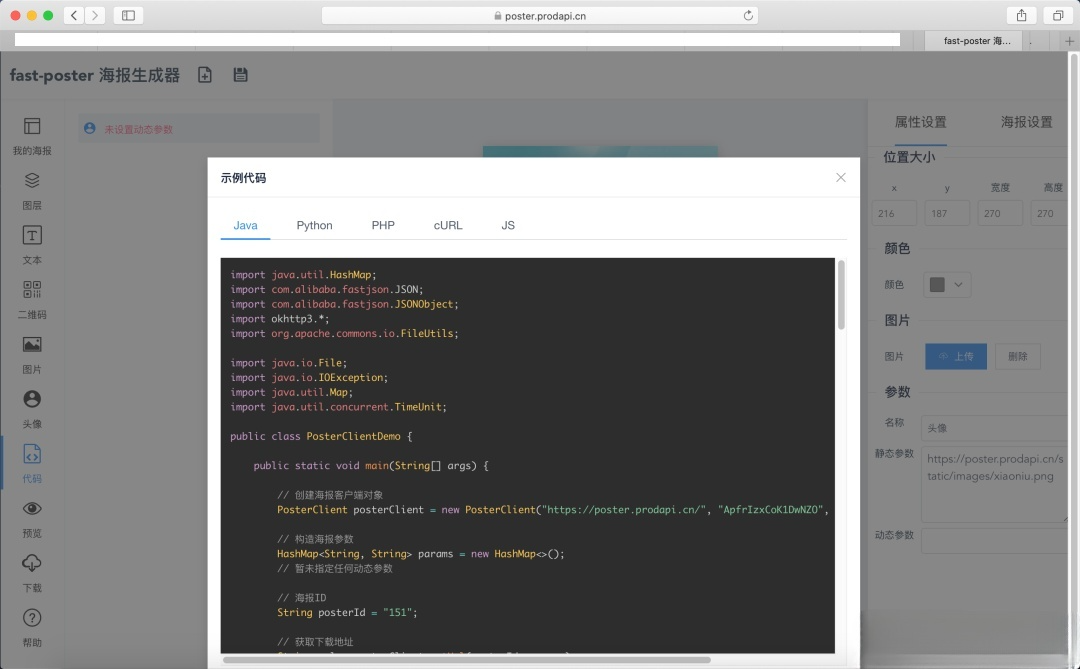Image resolution: width=1080 pixels, height=669 pixels.
Task: Open the 我的海报 panel
Action: point(31,135)
